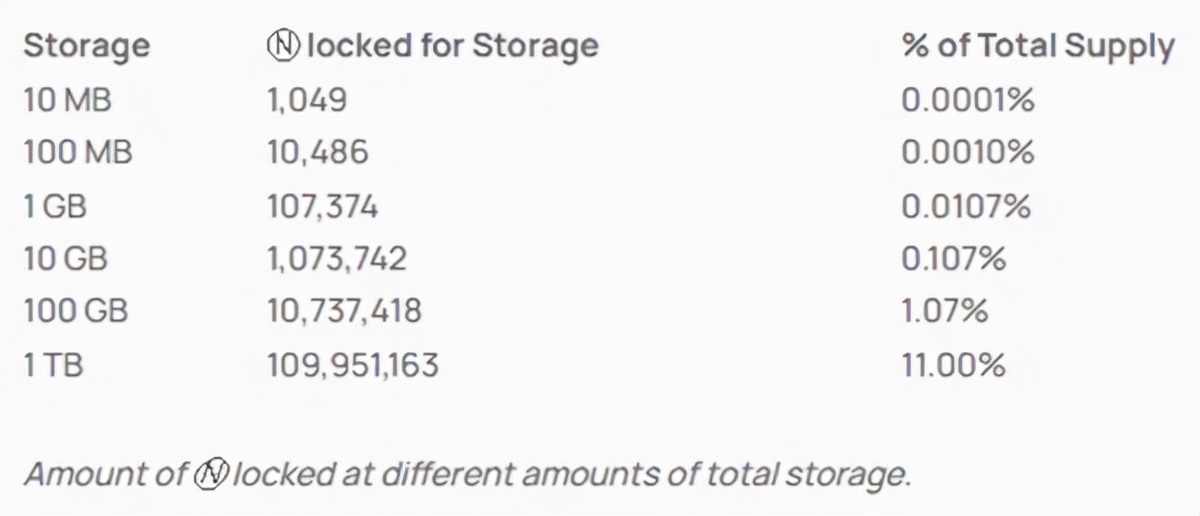1200x516 pixels.
Task: Click the Storage column header
Action: [86, 46]
